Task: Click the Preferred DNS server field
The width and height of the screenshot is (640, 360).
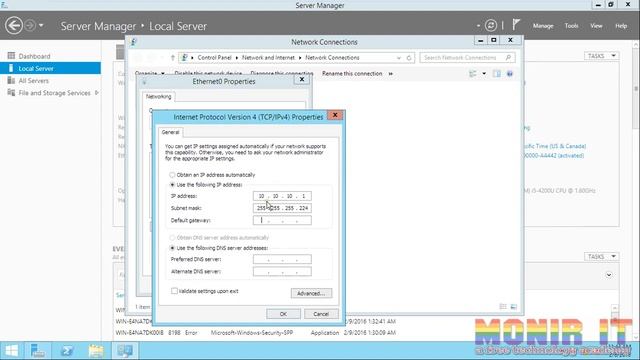Action: 282,259
